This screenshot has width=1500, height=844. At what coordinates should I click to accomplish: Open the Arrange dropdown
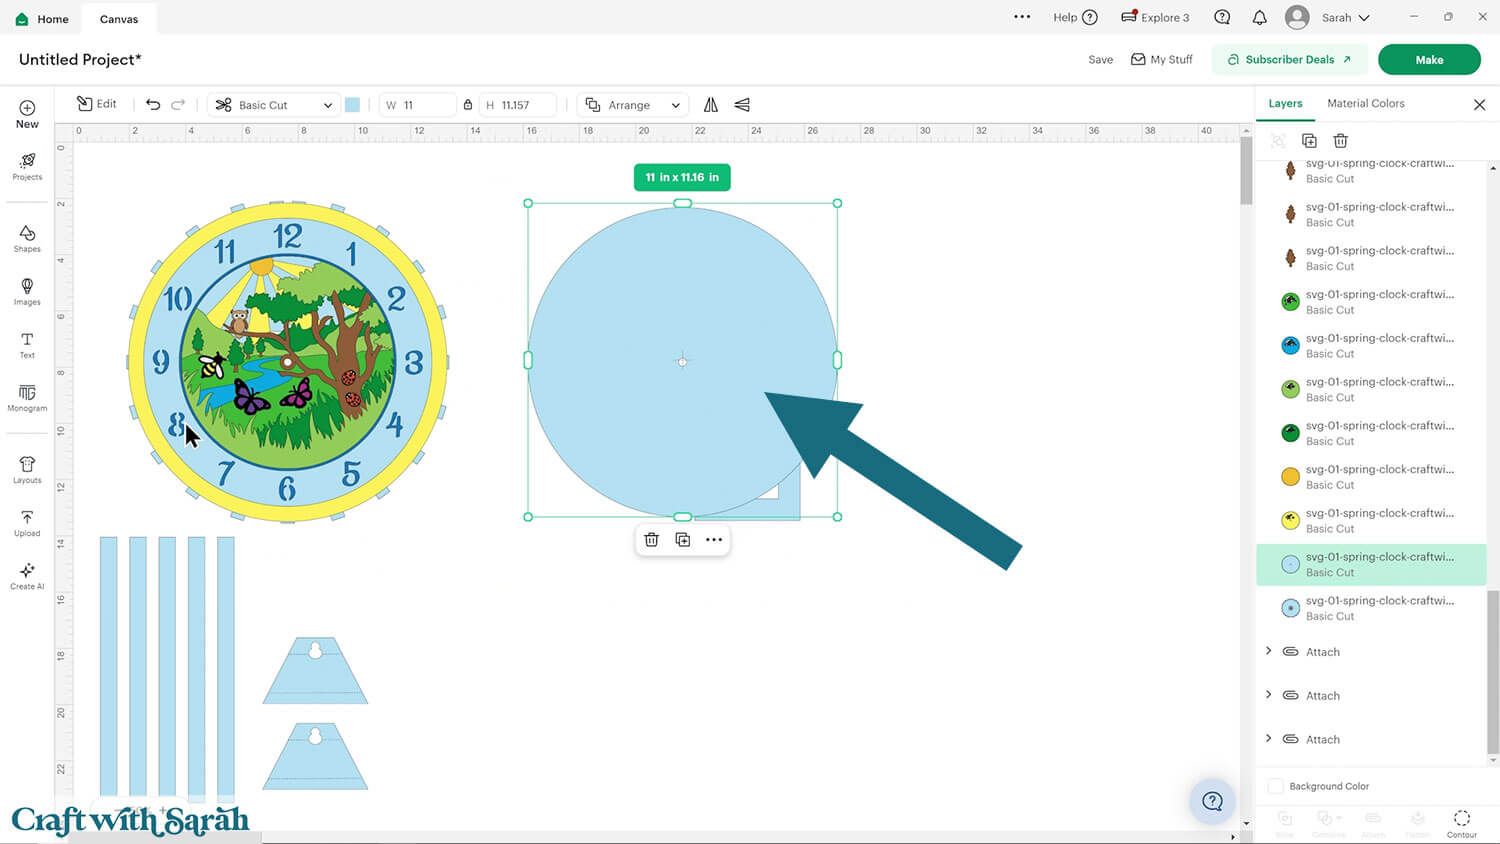633,105
